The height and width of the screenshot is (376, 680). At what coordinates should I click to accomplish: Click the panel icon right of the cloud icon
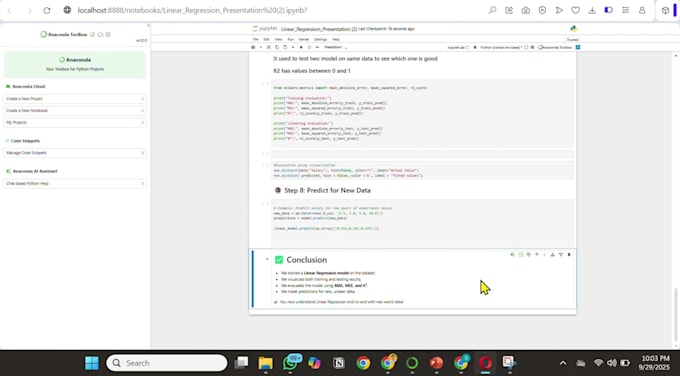(108, 34)
